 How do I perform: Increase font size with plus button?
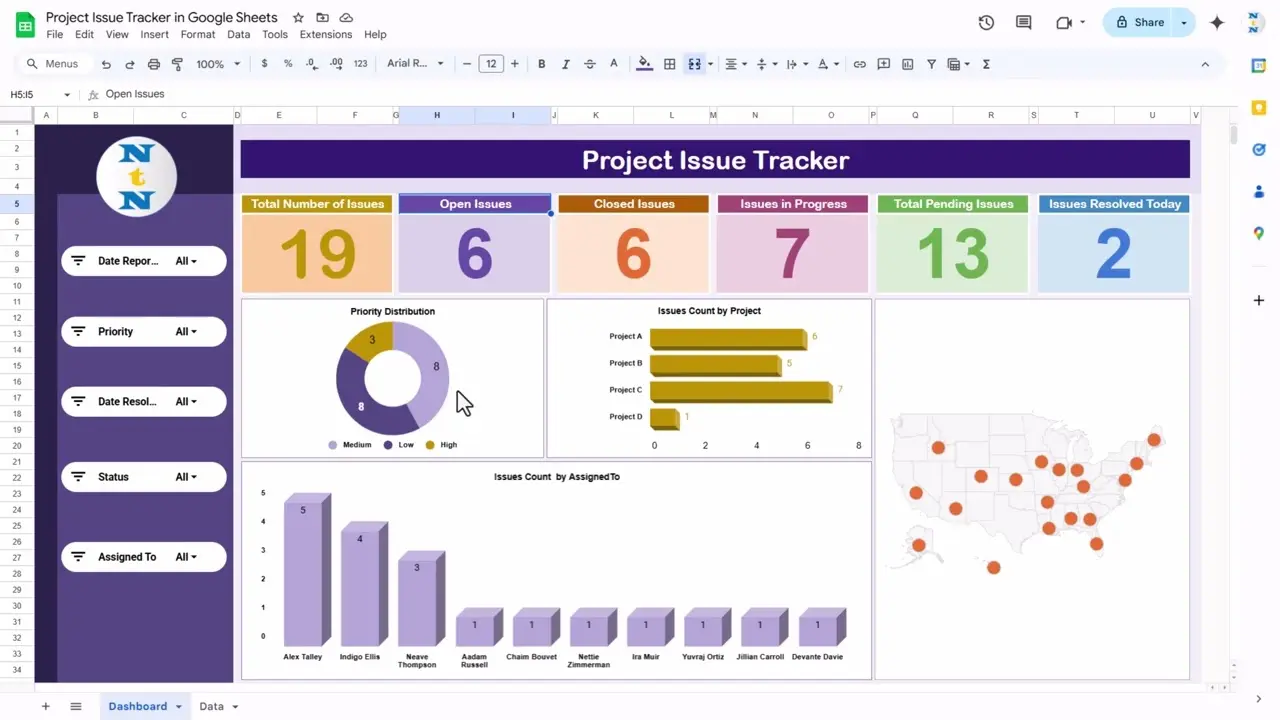[x=515, y=64]
